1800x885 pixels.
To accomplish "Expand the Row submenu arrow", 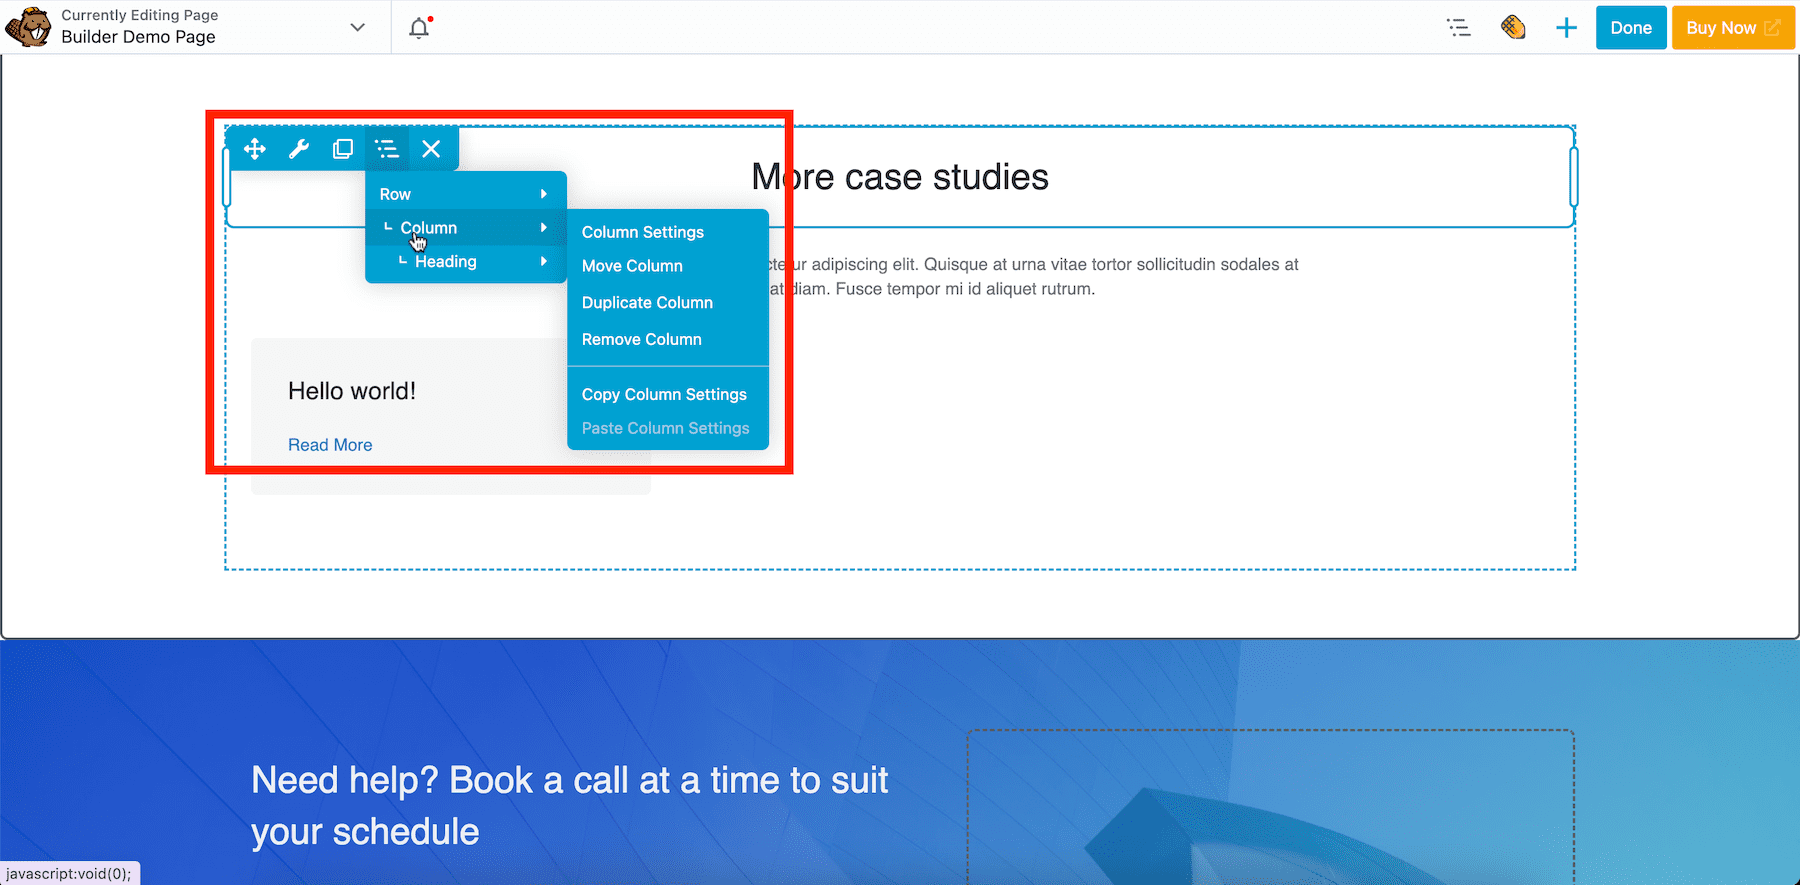I will (x=544, y=194).
